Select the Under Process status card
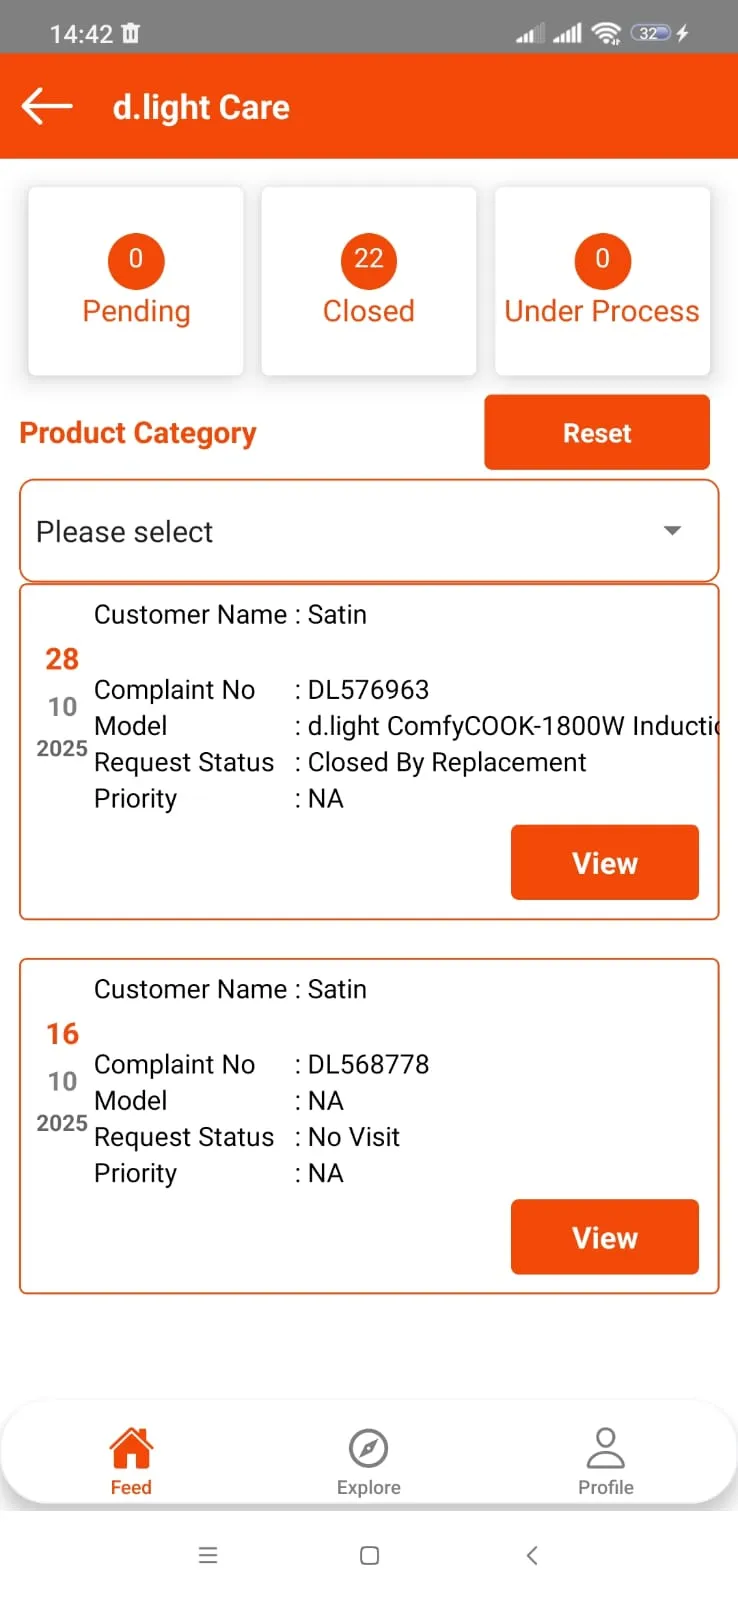This screenshot has height=1600, width=738. [x=602, y=281]
